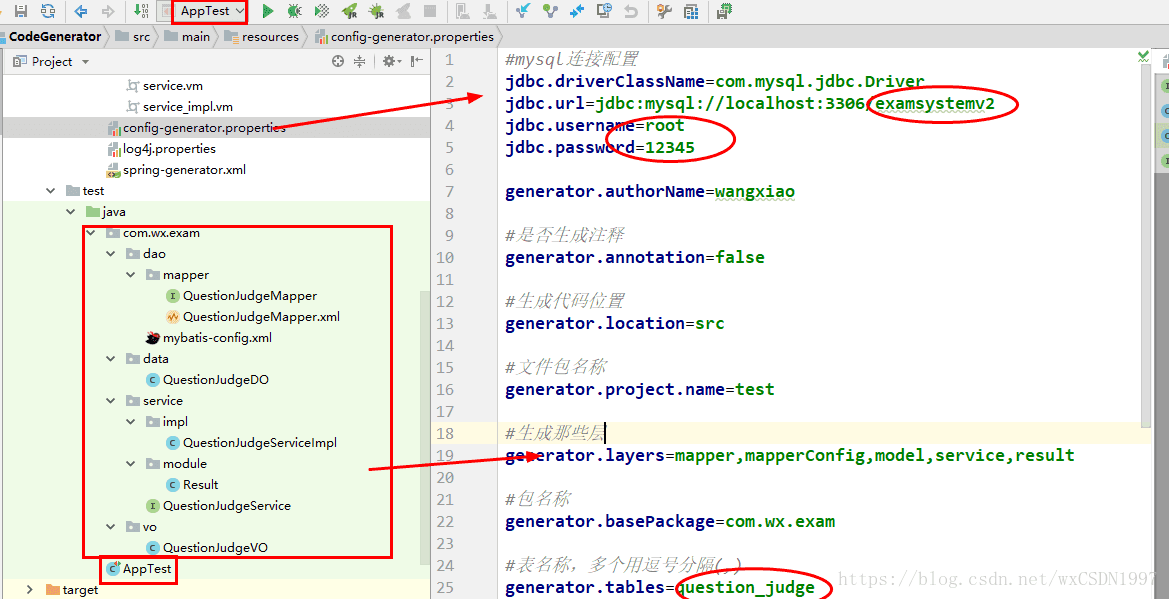This screenshot has width=1169, height=599.
Task: Select the QuestionJudgeDO class
Action: (208, 380)
